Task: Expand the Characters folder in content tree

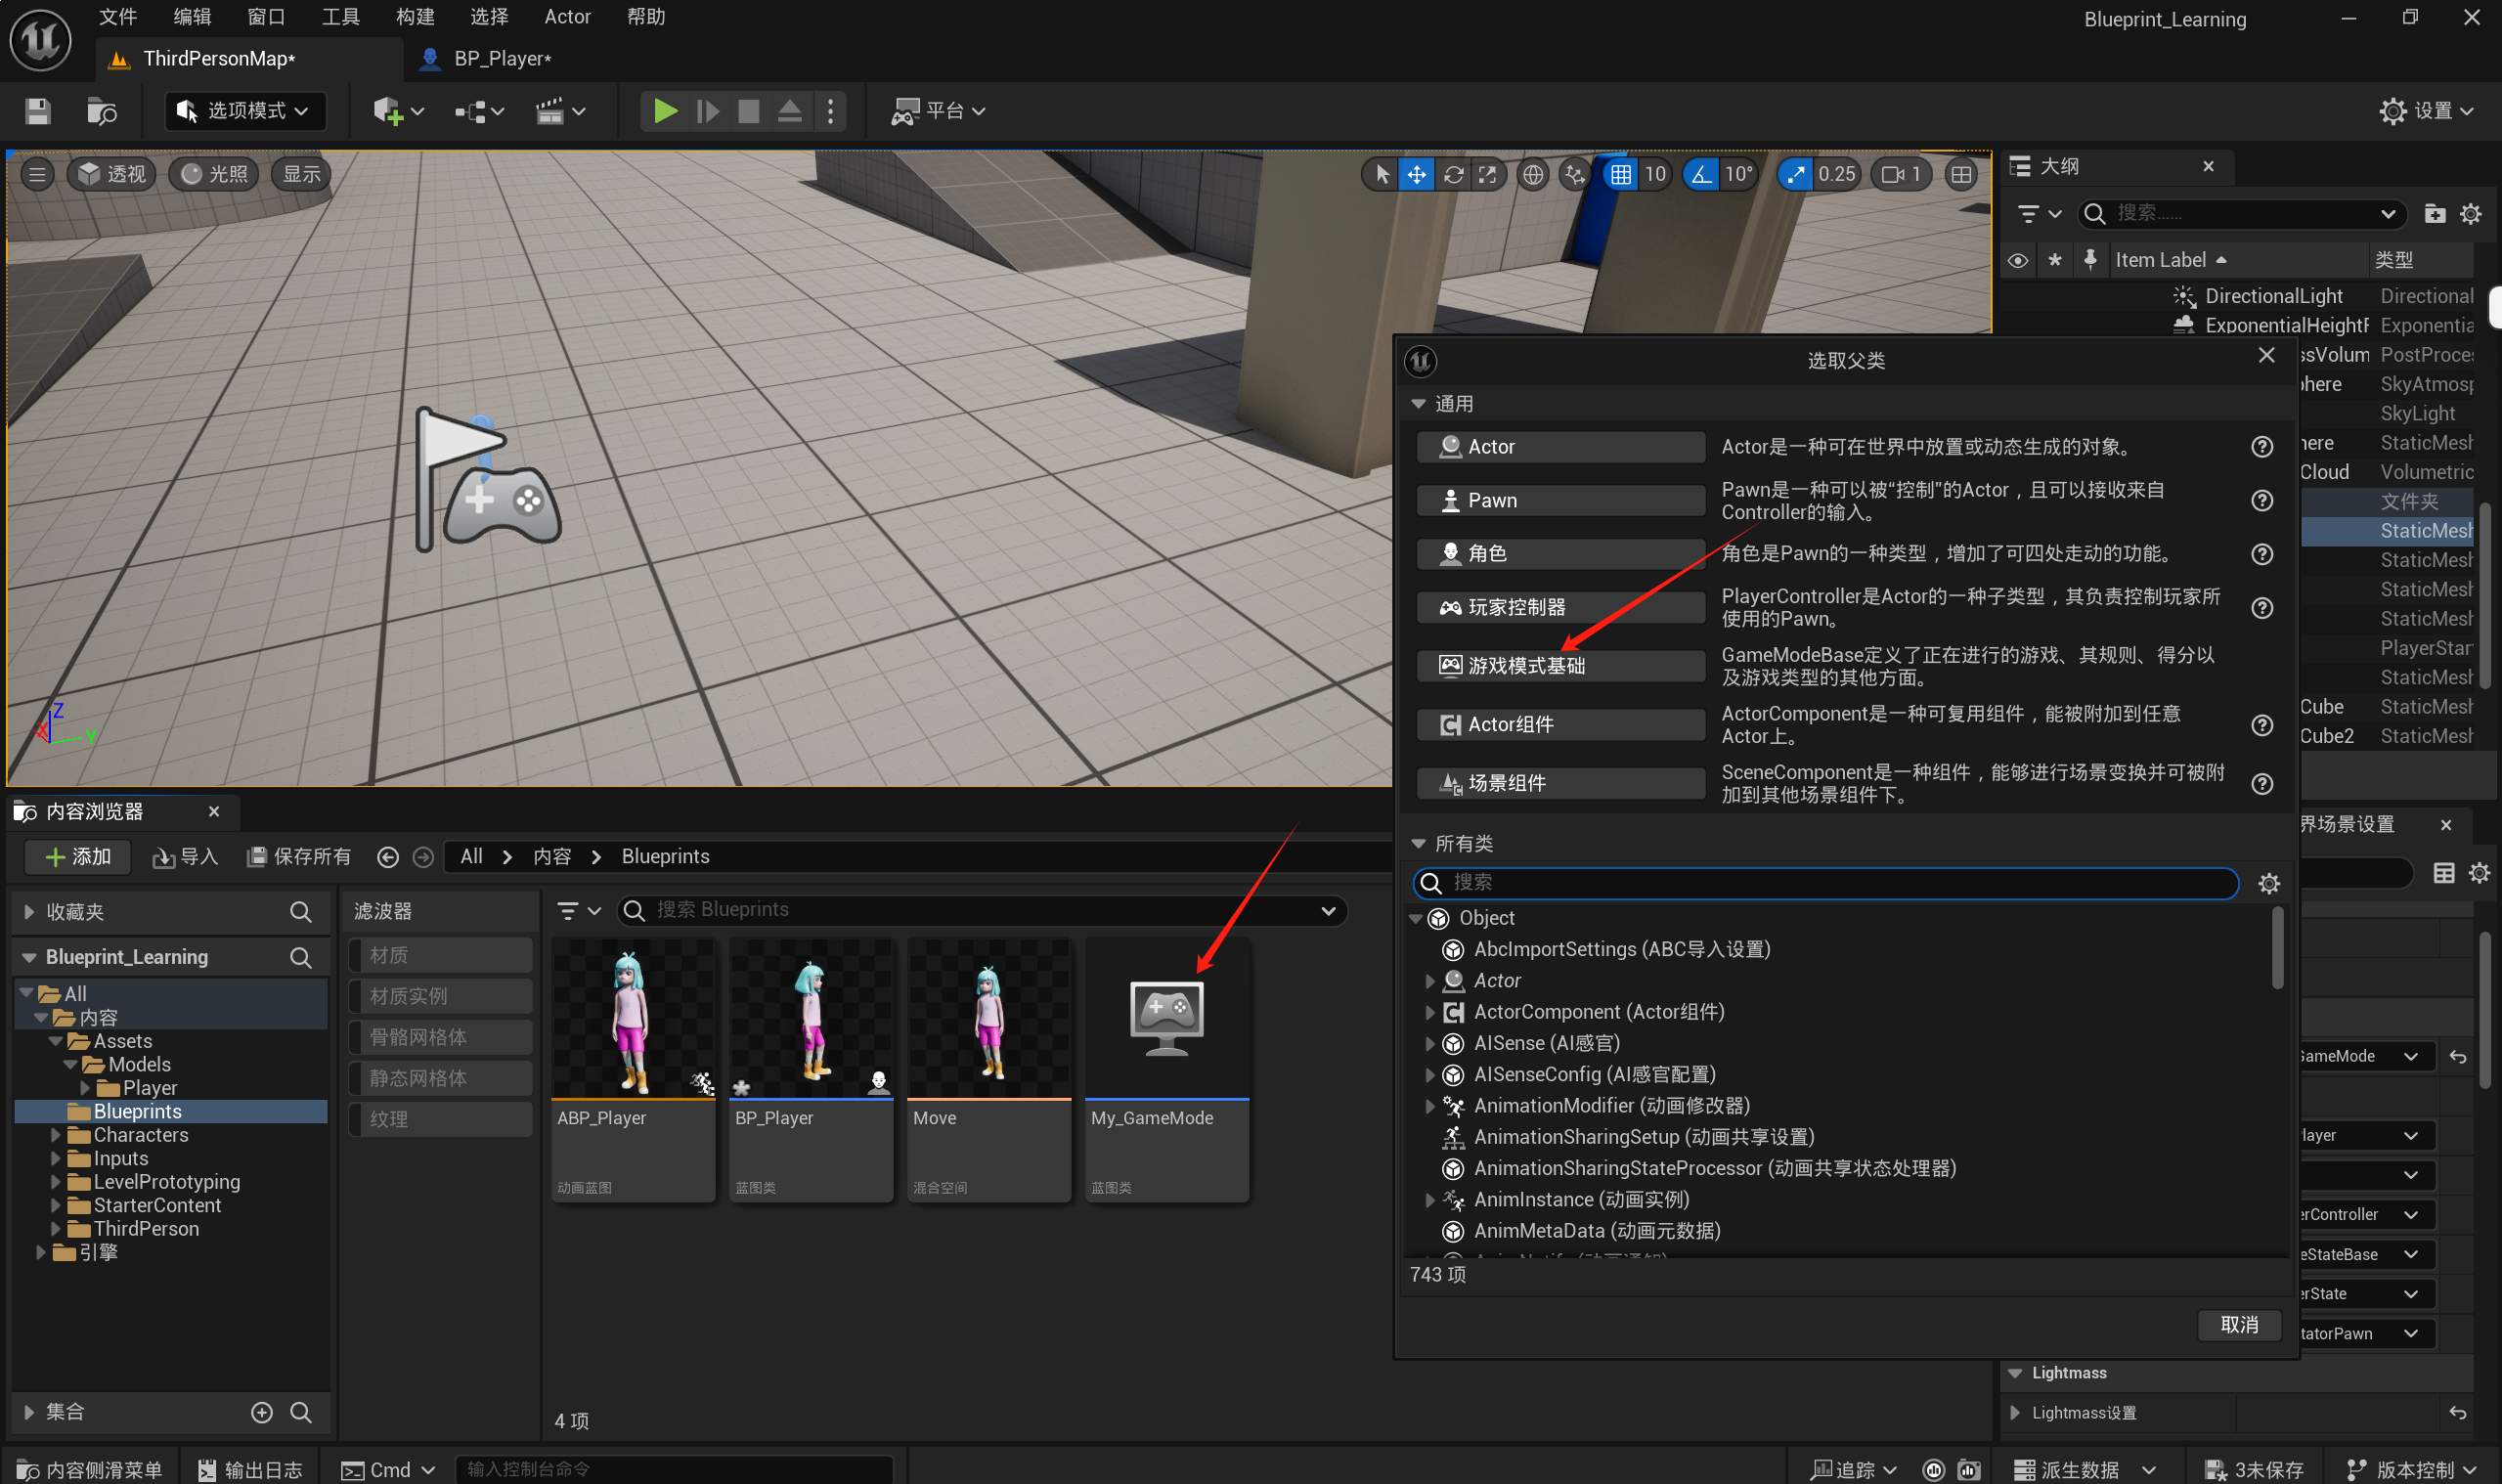Action: coord(56,1135)
